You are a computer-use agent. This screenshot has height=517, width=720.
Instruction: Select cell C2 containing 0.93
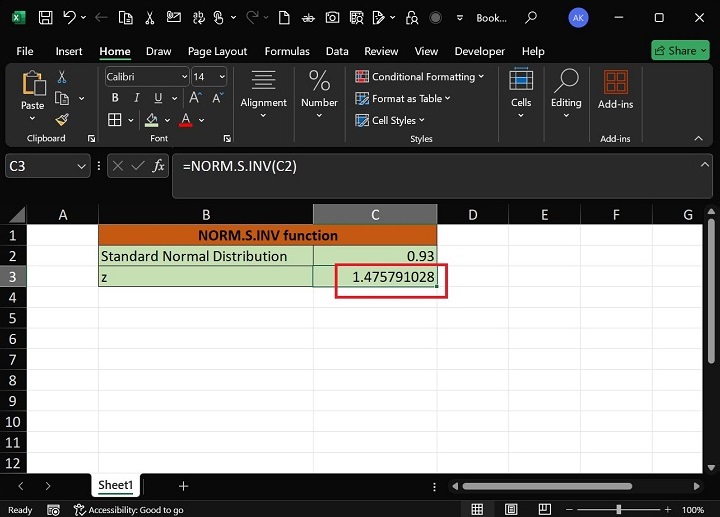[x=375, y=256]
